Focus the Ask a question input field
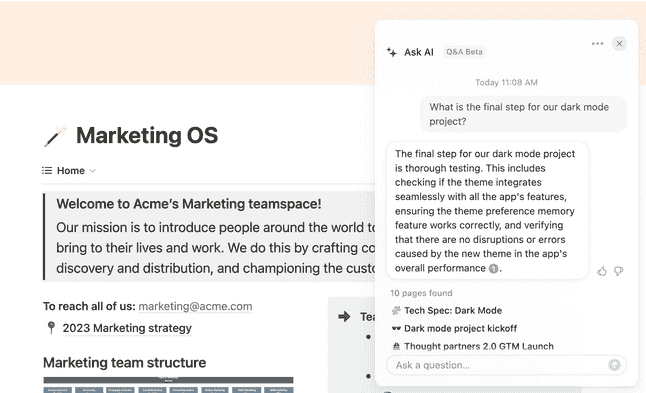 [x=506, y=365]
